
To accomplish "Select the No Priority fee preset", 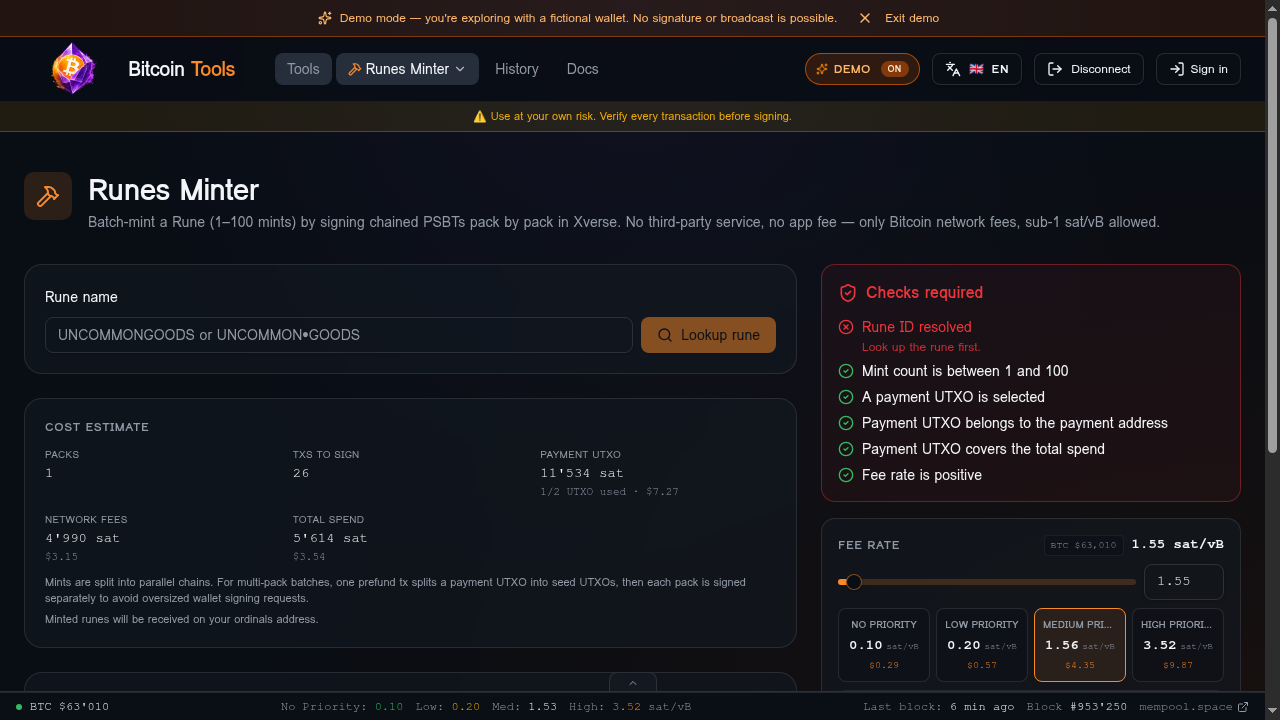I will (884, 645).
